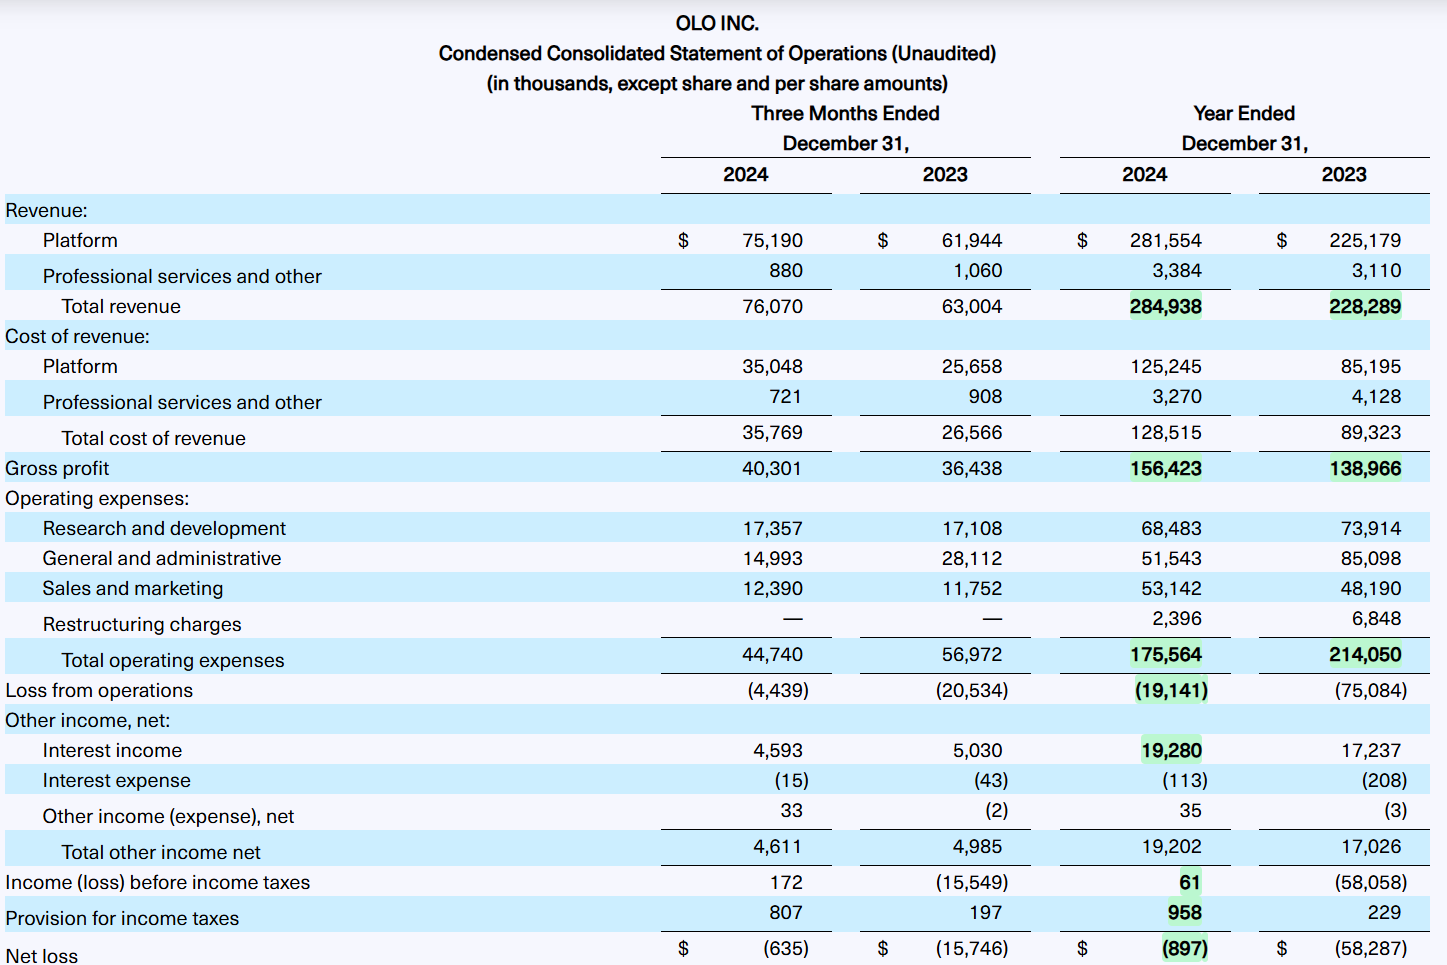
Task: Click platform revenue value 75,190
Action: (x=772, y=240)
